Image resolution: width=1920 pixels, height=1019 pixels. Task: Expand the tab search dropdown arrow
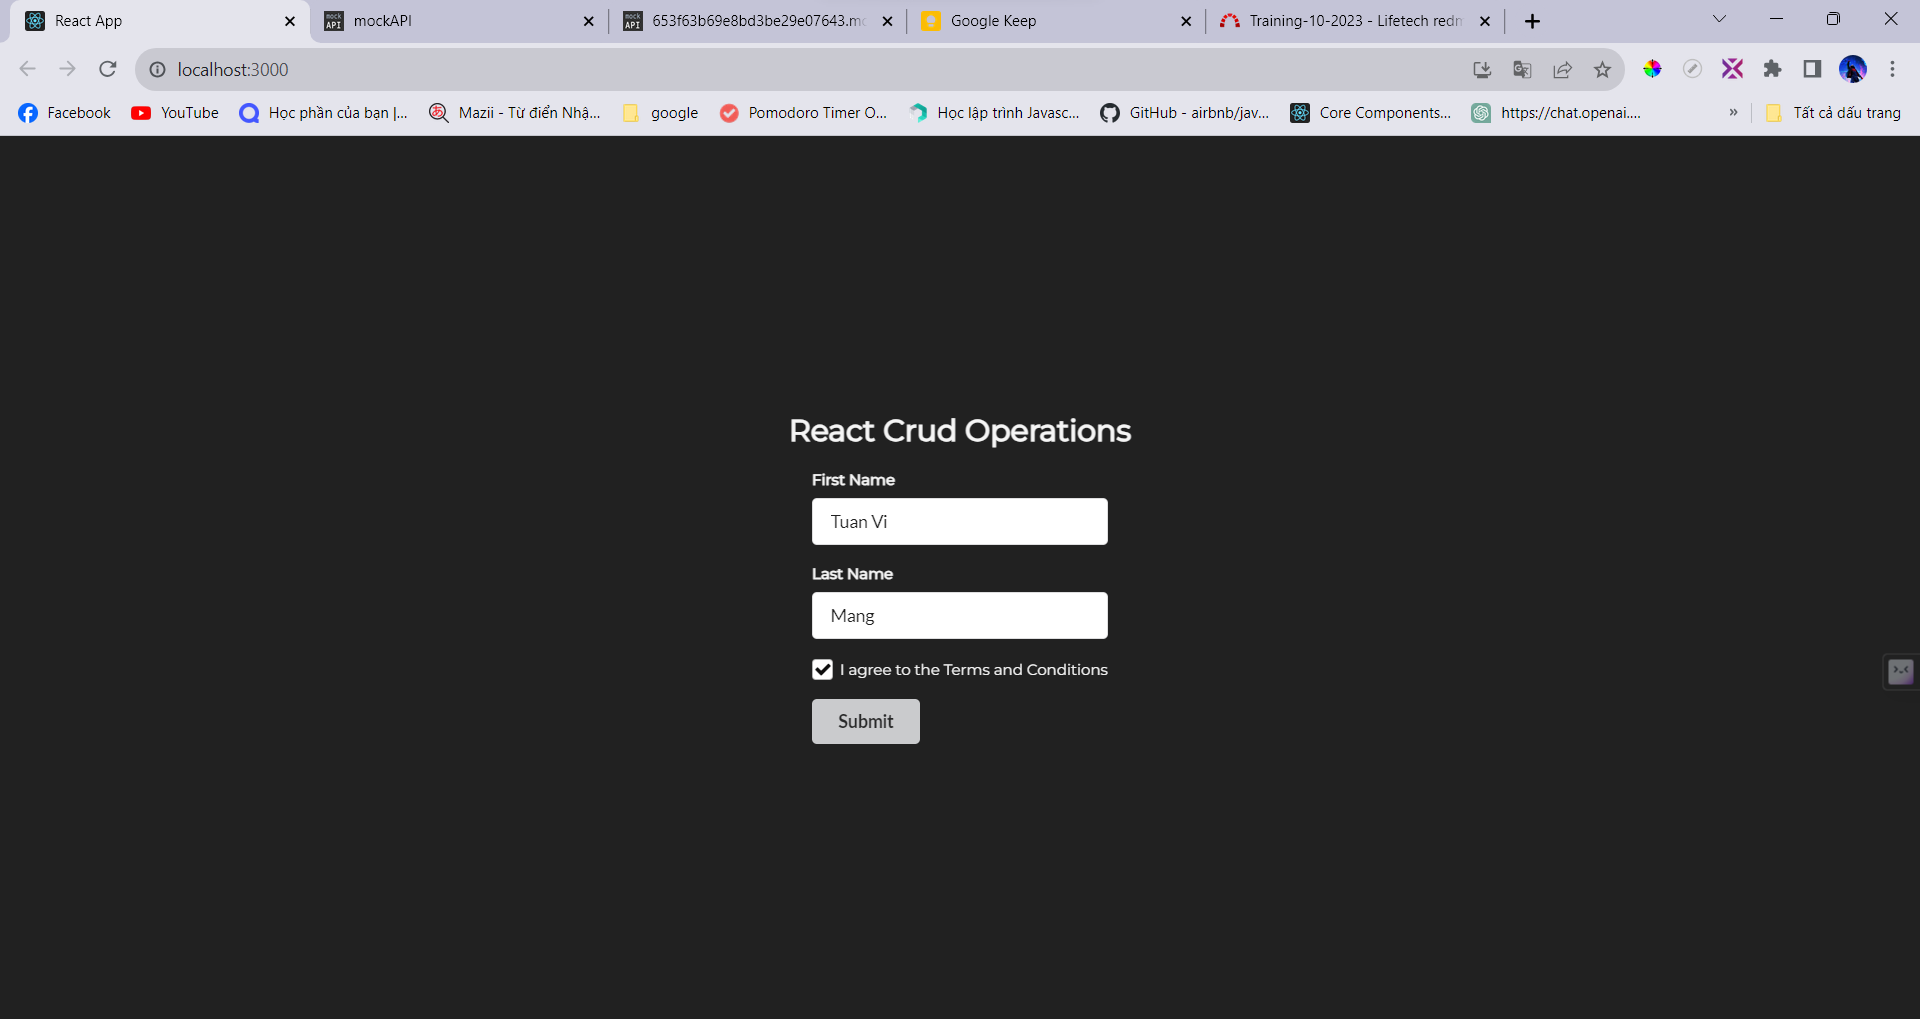(x=1719, y=19)
